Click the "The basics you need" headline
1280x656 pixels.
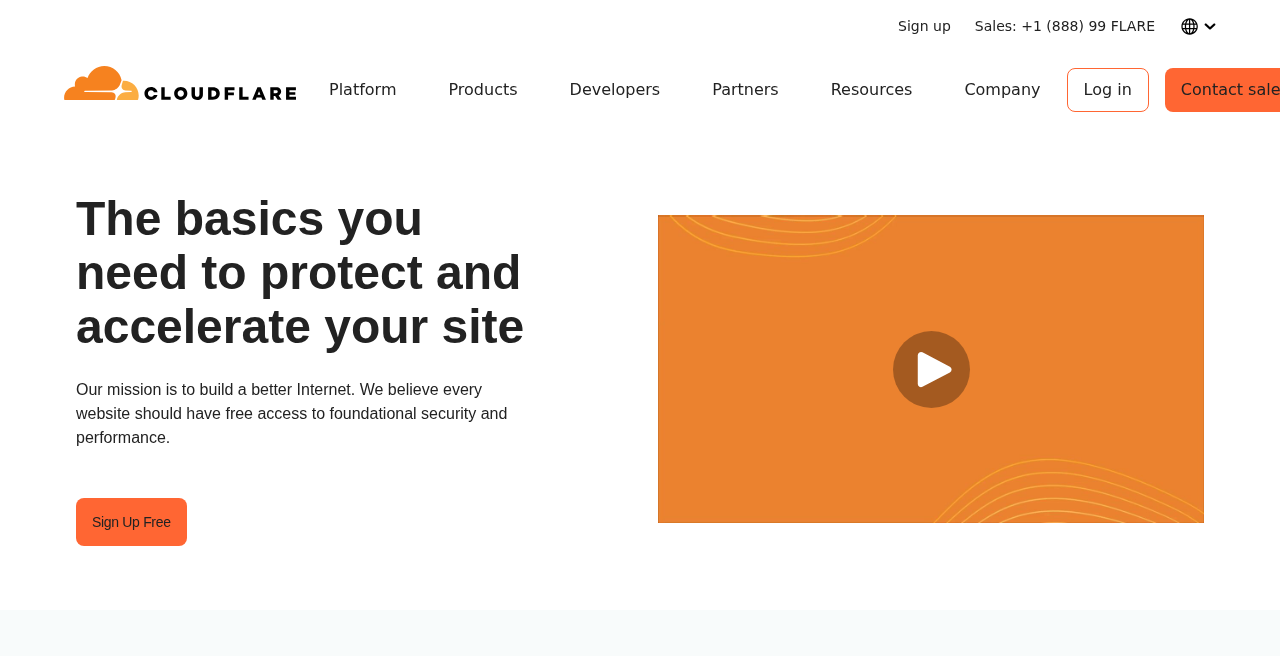point(300,272)
